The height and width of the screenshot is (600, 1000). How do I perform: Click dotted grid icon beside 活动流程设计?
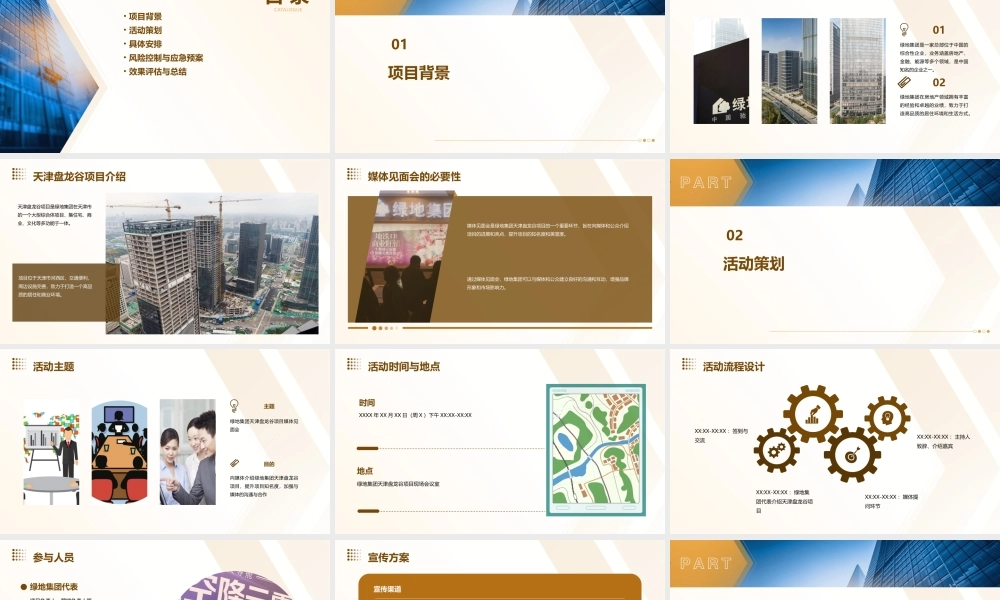[x=689, y=364]
